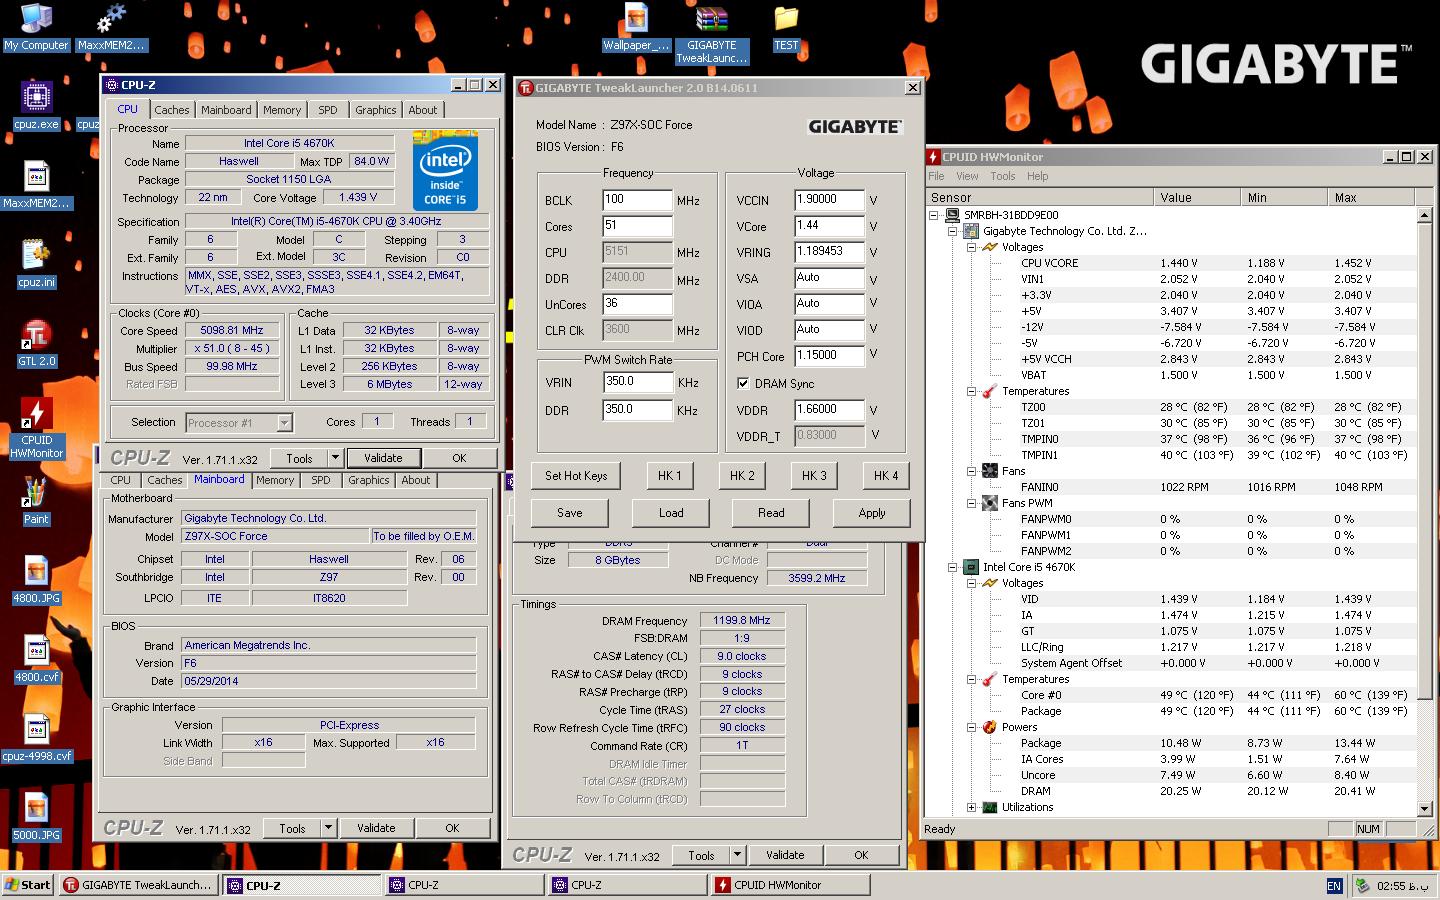Switch to GIGABYTE TweakLauncher taskbar item

click(138, 885)
